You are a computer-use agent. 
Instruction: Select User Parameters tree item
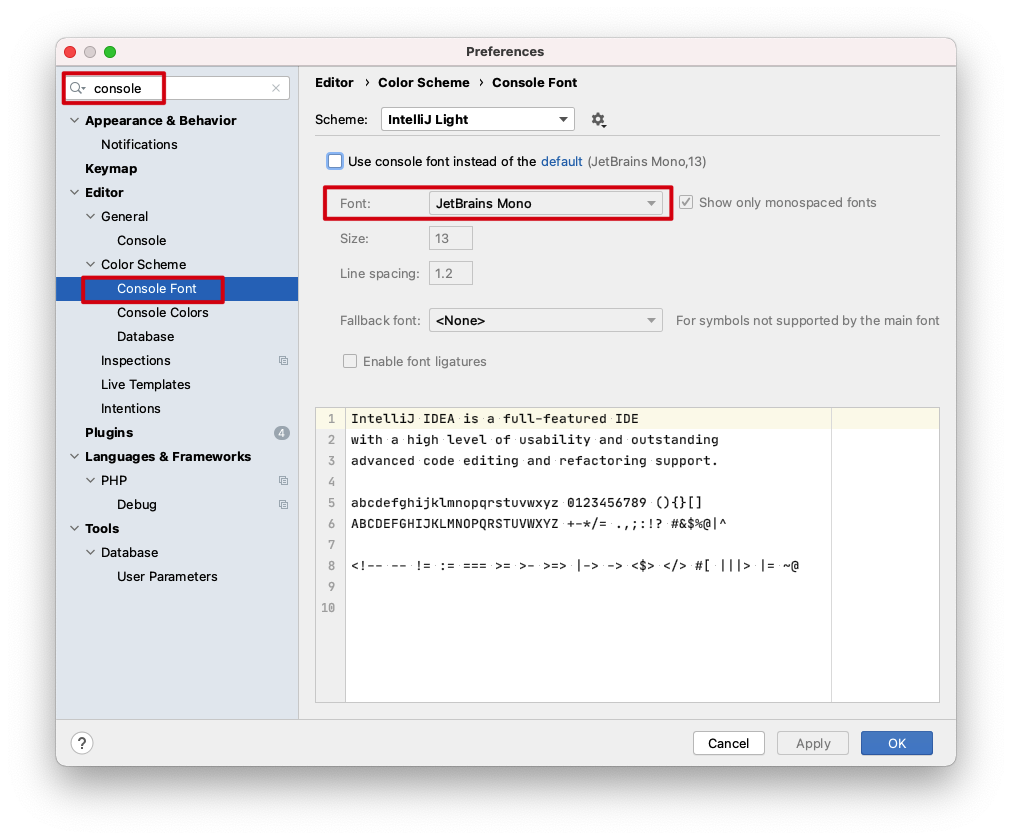coord(167,577)
